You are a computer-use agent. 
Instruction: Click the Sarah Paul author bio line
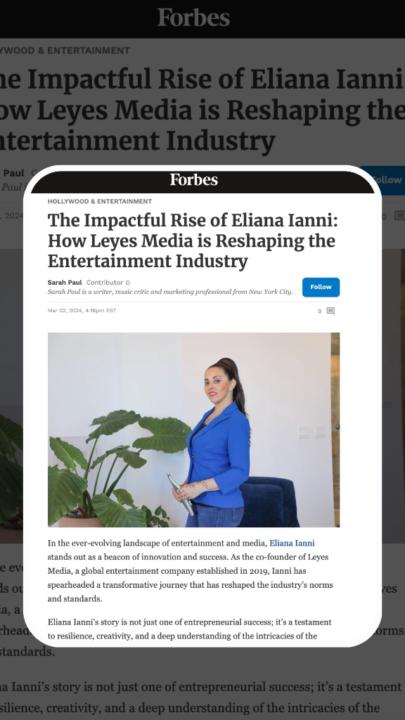click(x=170, y=292)
